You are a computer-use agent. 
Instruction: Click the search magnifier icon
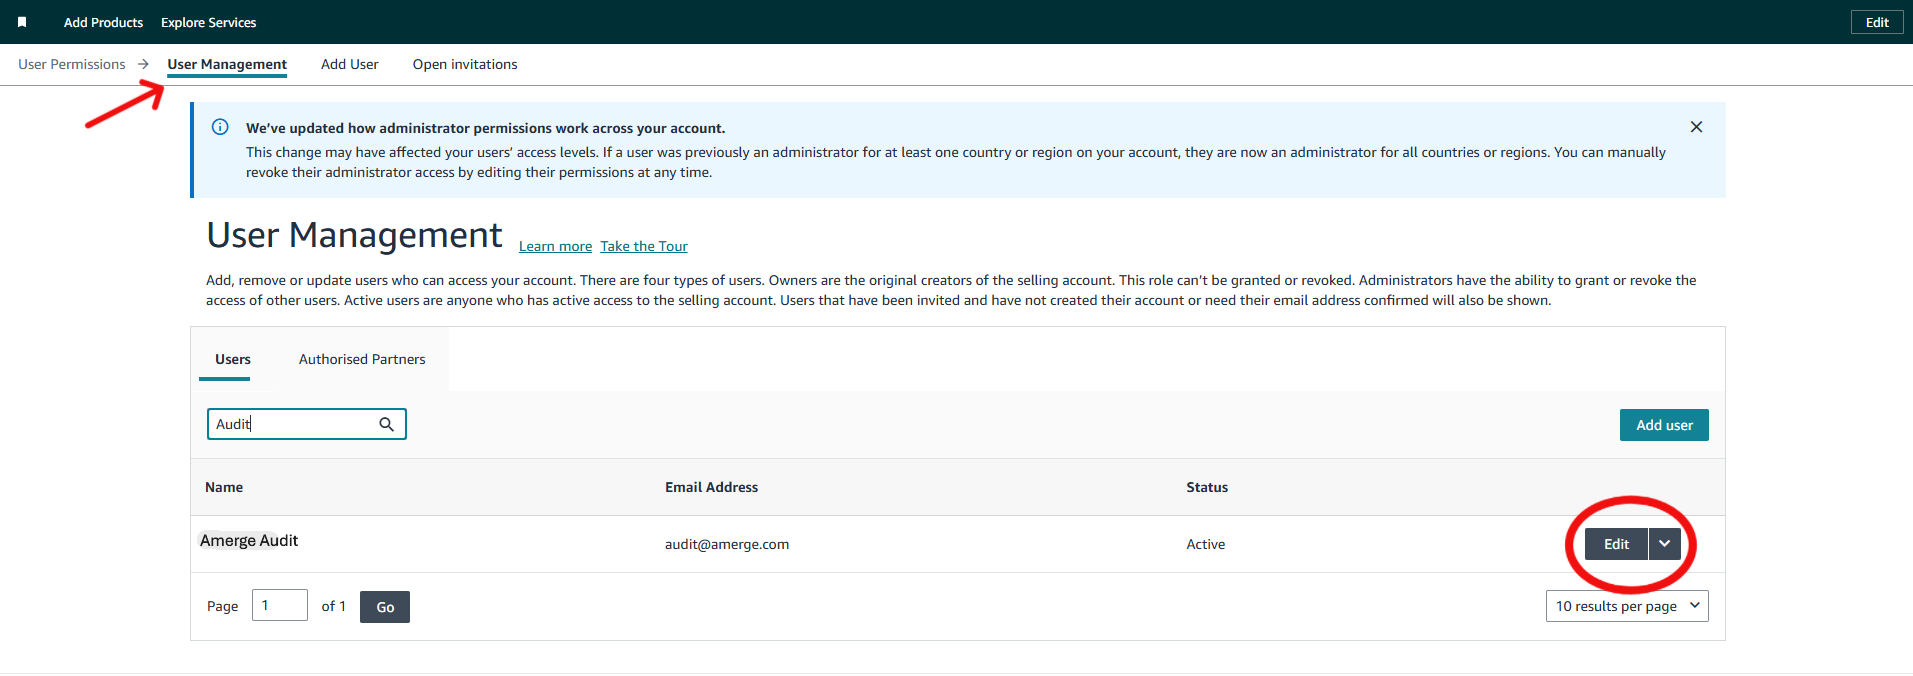pyautogui.click(x=386, y=424)
